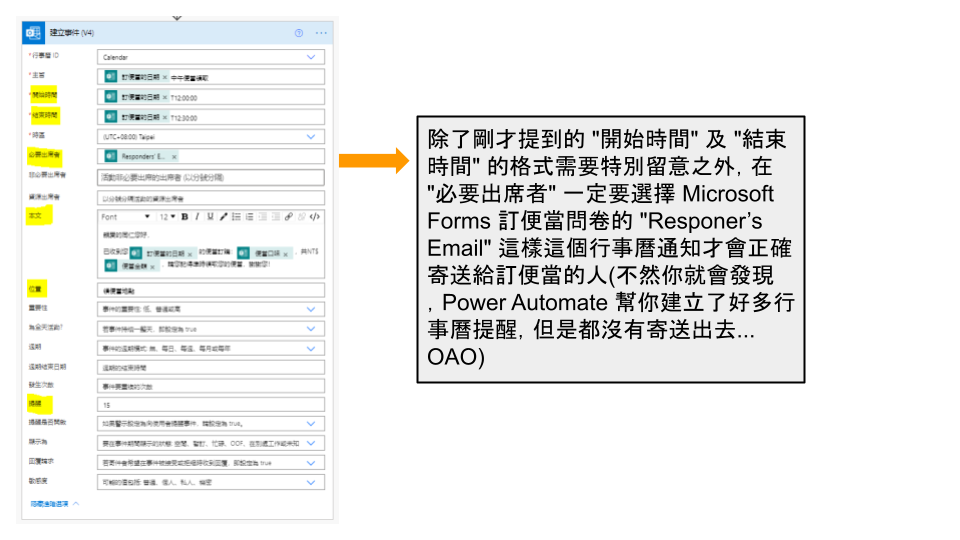This screenshot has width=960, height=540.
Task: Click the first list icon in the editor toolbar
Action: [x=236, y=217]
